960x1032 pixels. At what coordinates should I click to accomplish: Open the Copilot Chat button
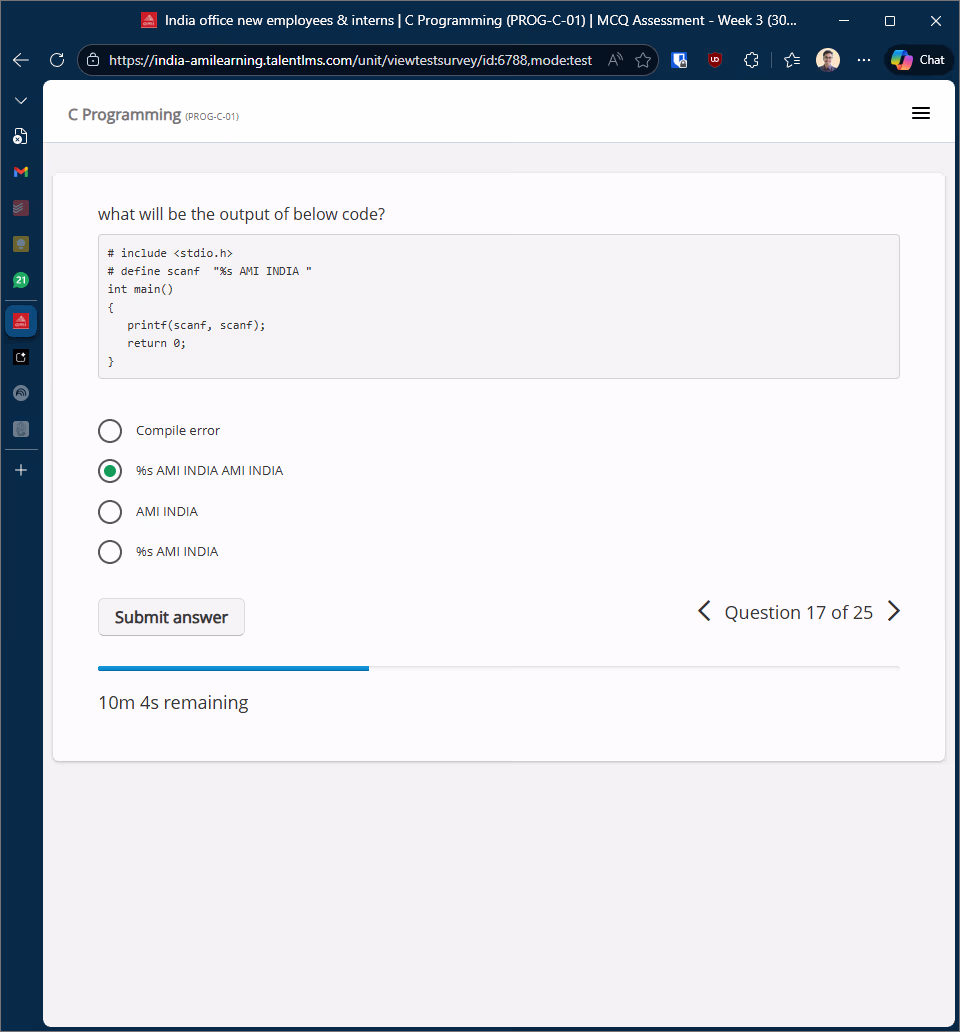[x=918, y=60]
